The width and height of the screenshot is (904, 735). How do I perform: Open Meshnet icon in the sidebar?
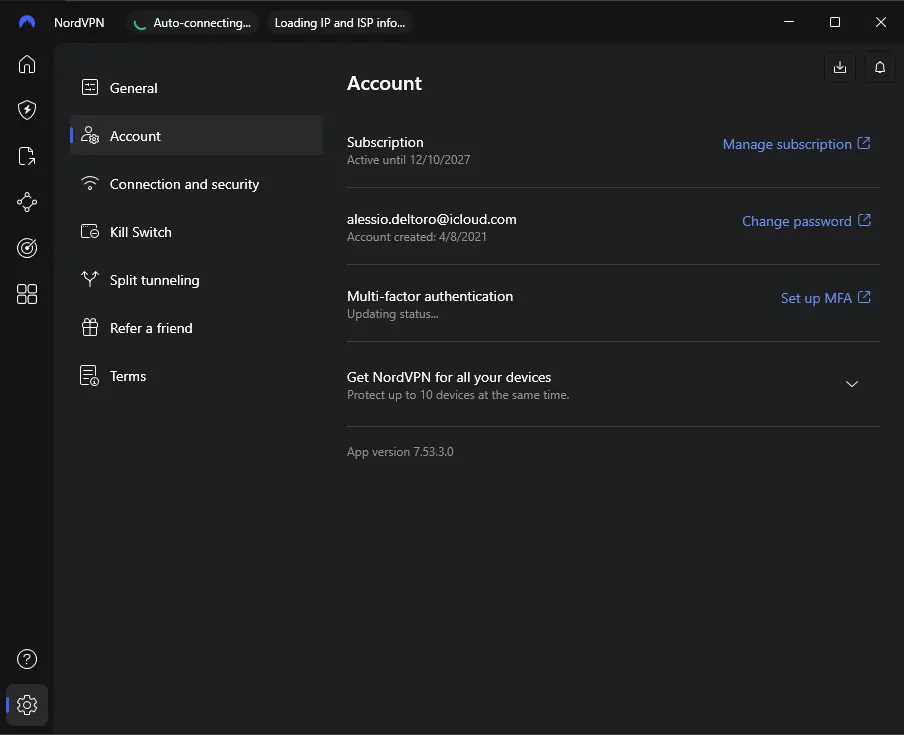point(27,202)
